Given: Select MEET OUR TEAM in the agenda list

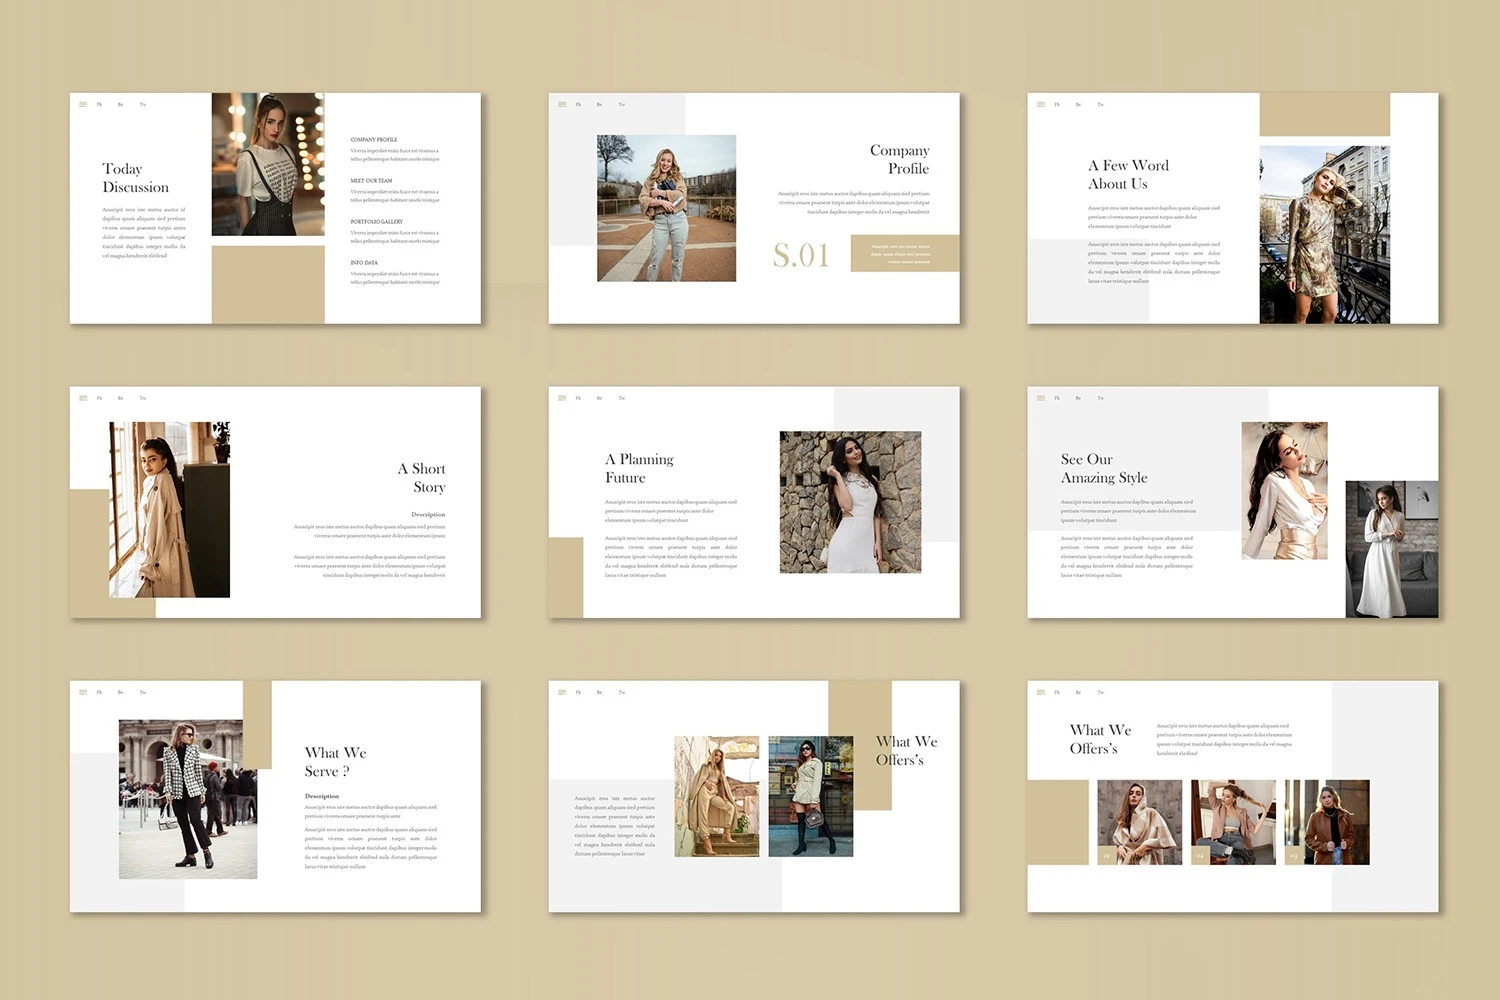Looking at the screenshot, I should click(x=371, y=181).
